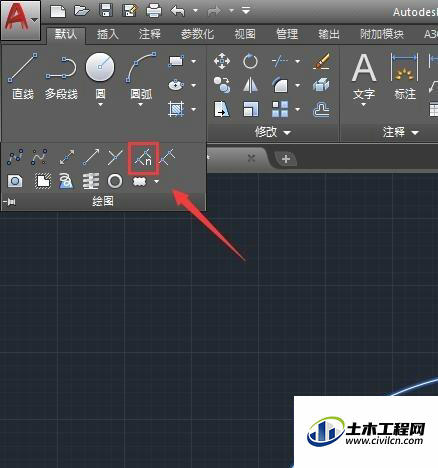Select the Scale tool
Image resolution: width=438 pixels, height=468 pixels.
250,109
